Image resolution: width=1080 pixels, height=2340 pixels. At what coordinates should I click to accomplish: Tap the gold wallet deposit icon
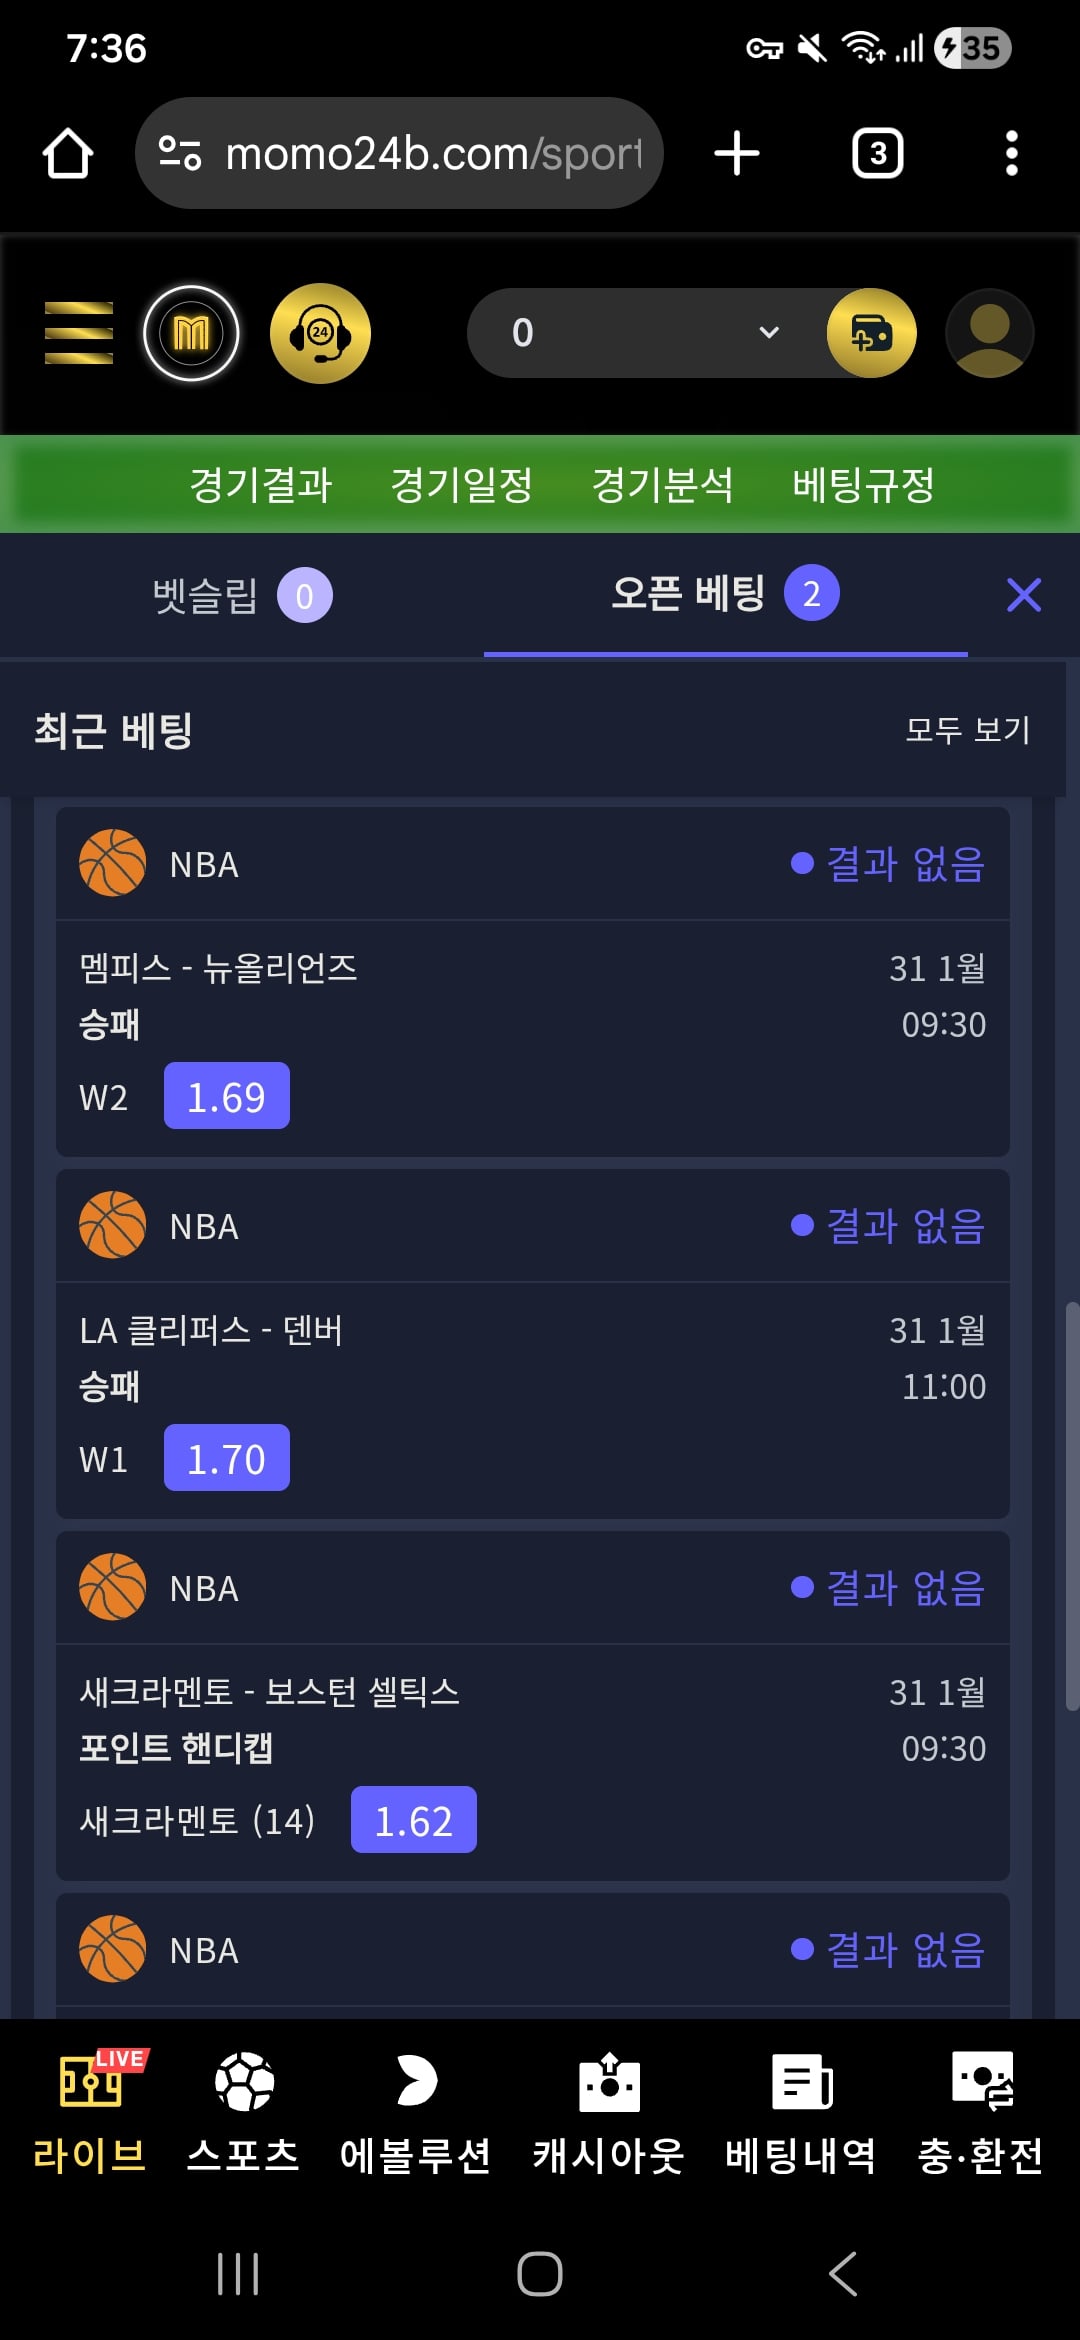[x=871, y=333]
